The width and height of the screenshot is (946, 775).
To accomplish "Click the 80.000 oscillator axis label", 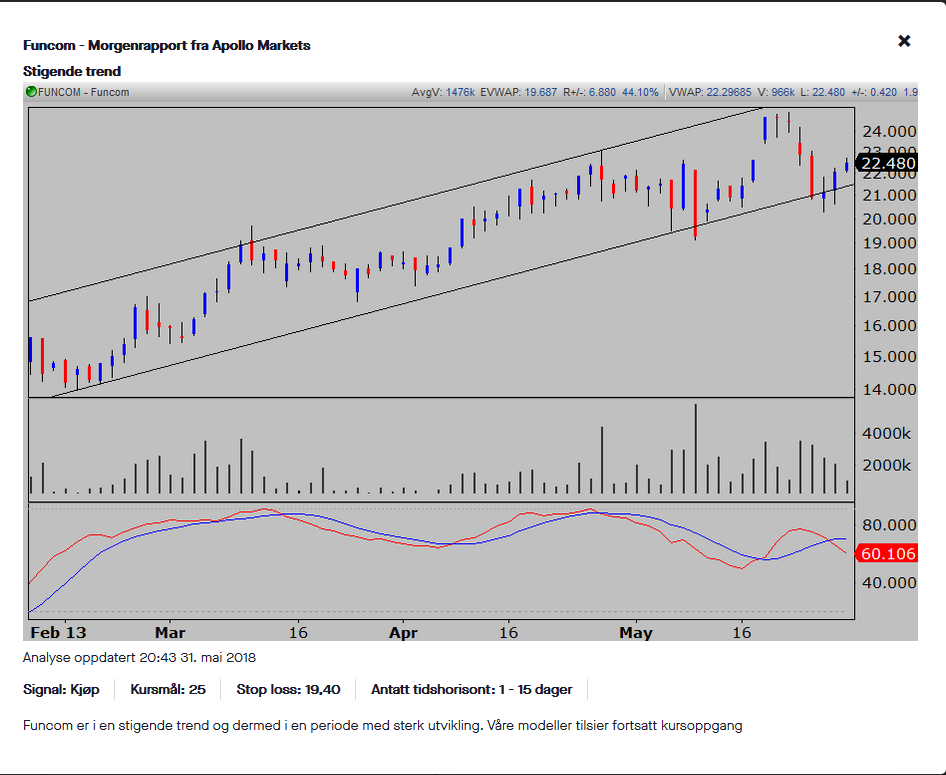I will pos(889,525).
